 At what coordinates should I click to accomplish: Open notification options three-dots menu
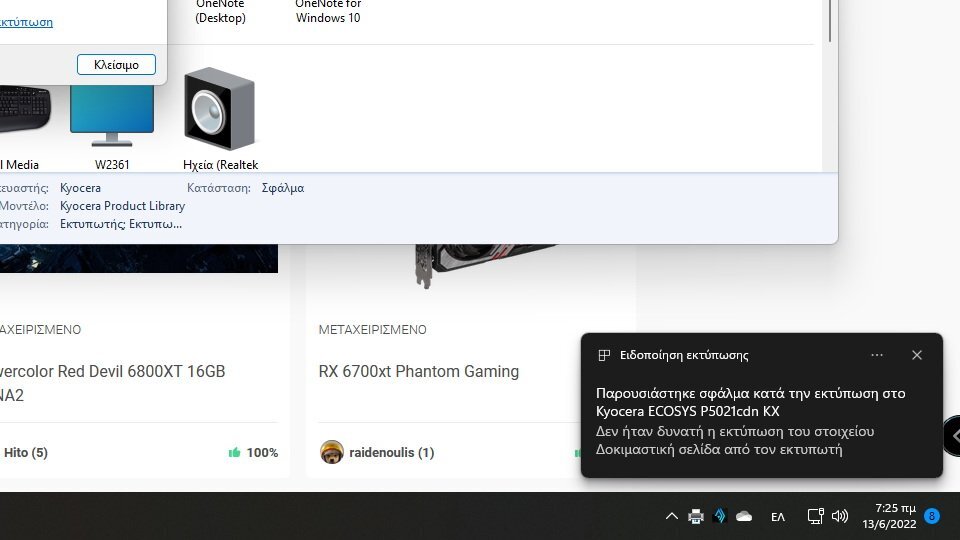coord(877,355)
